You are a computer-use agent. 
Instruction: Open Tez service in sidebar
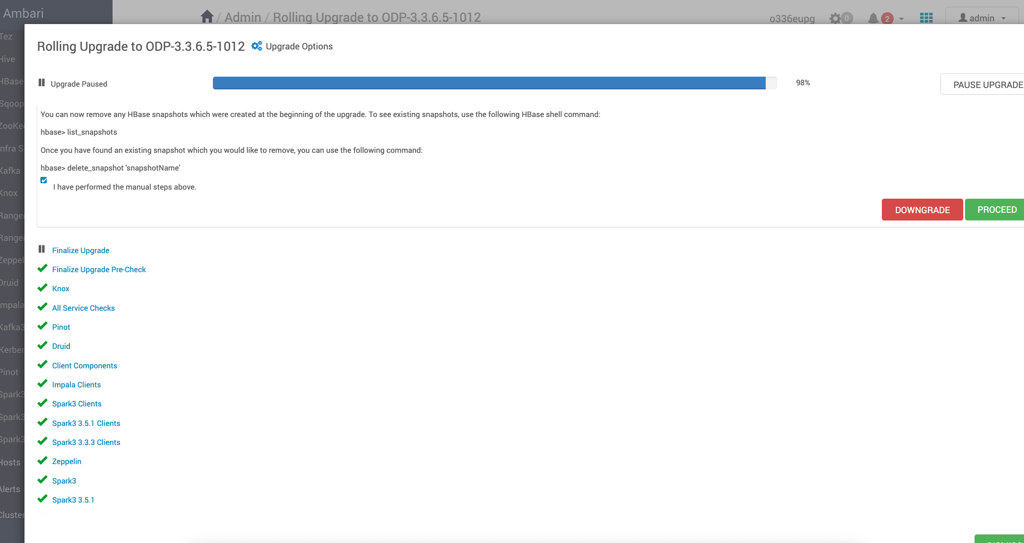tap(7, 36)
